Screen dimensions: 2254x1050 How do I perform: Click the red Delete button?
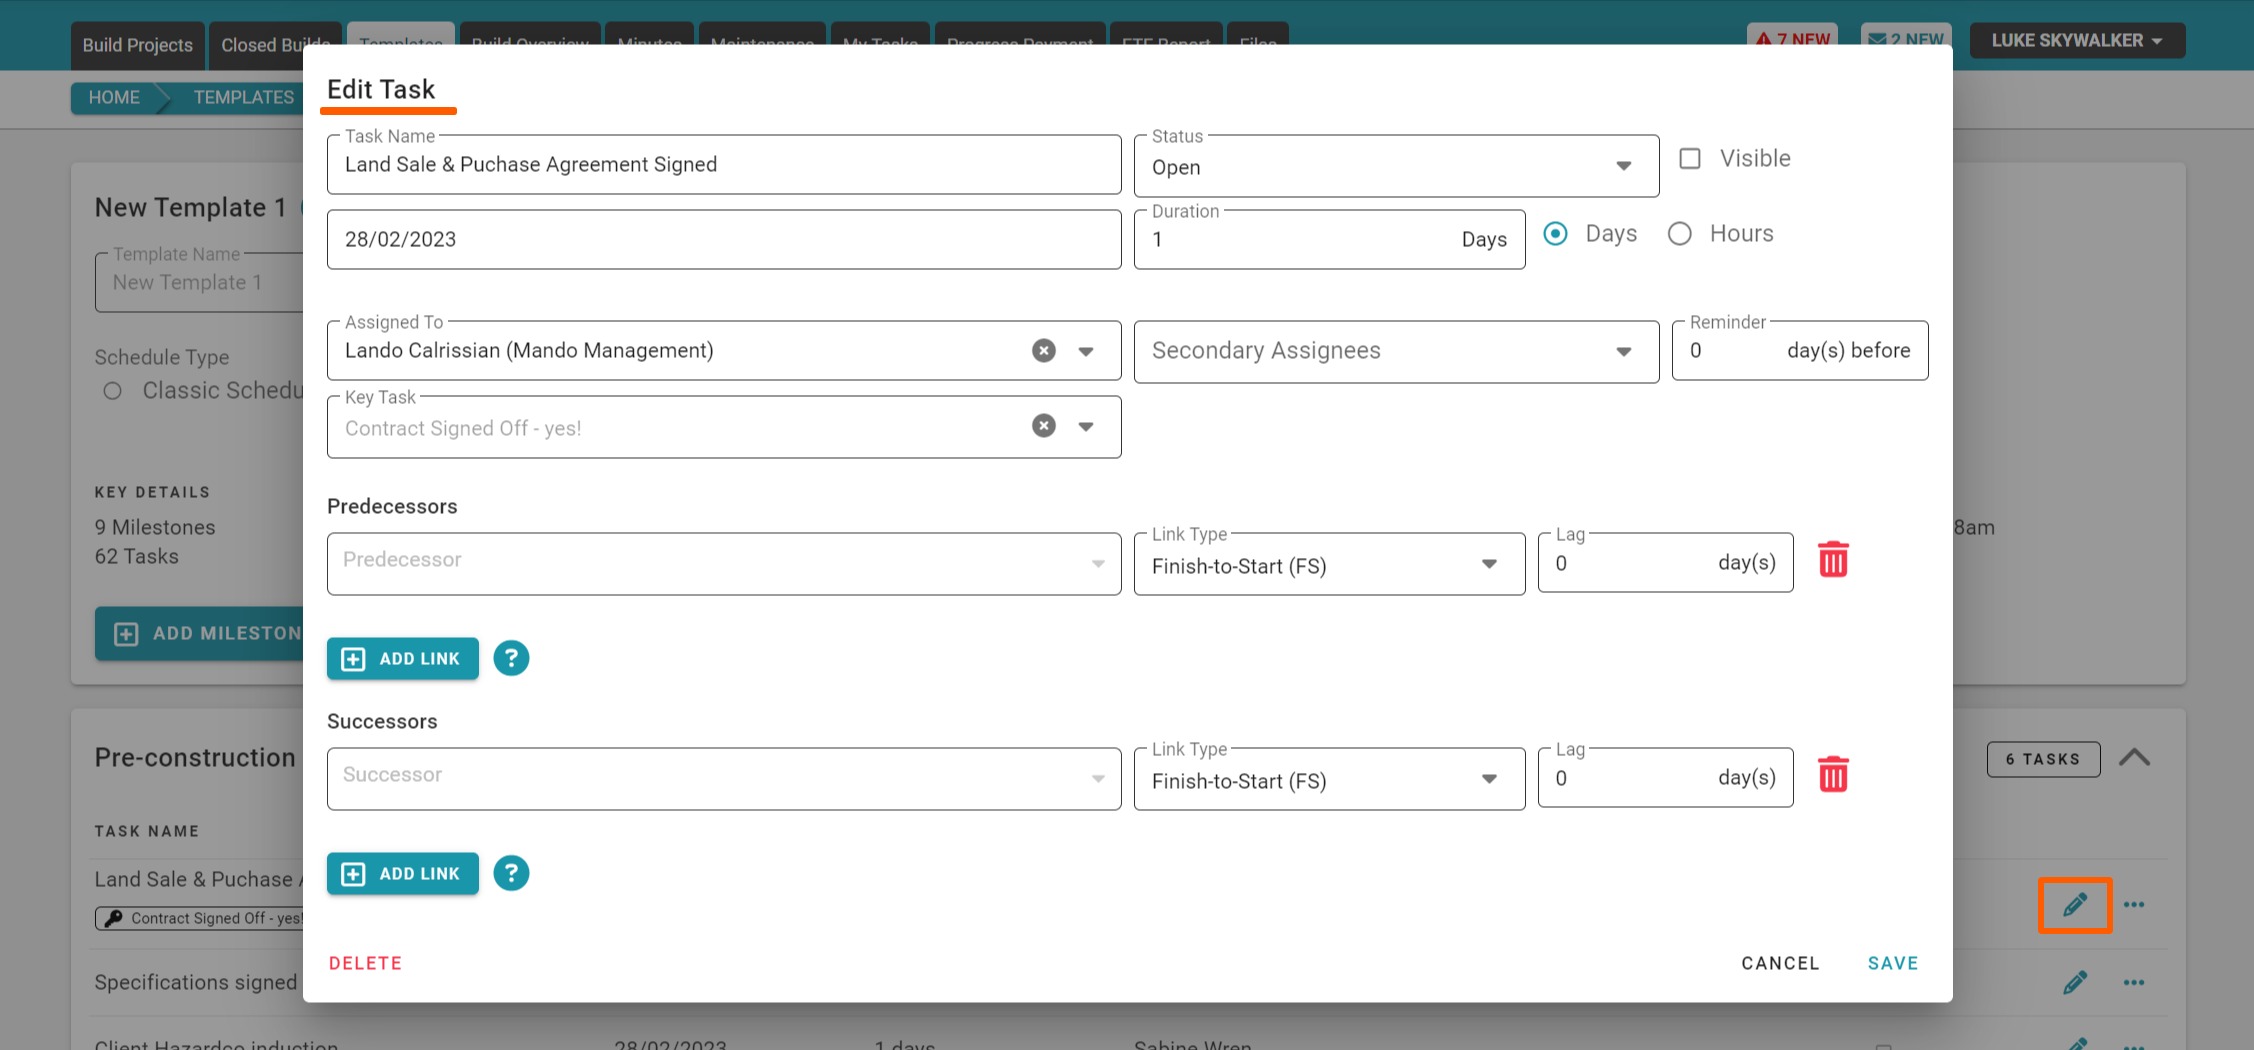pos(365,963)
